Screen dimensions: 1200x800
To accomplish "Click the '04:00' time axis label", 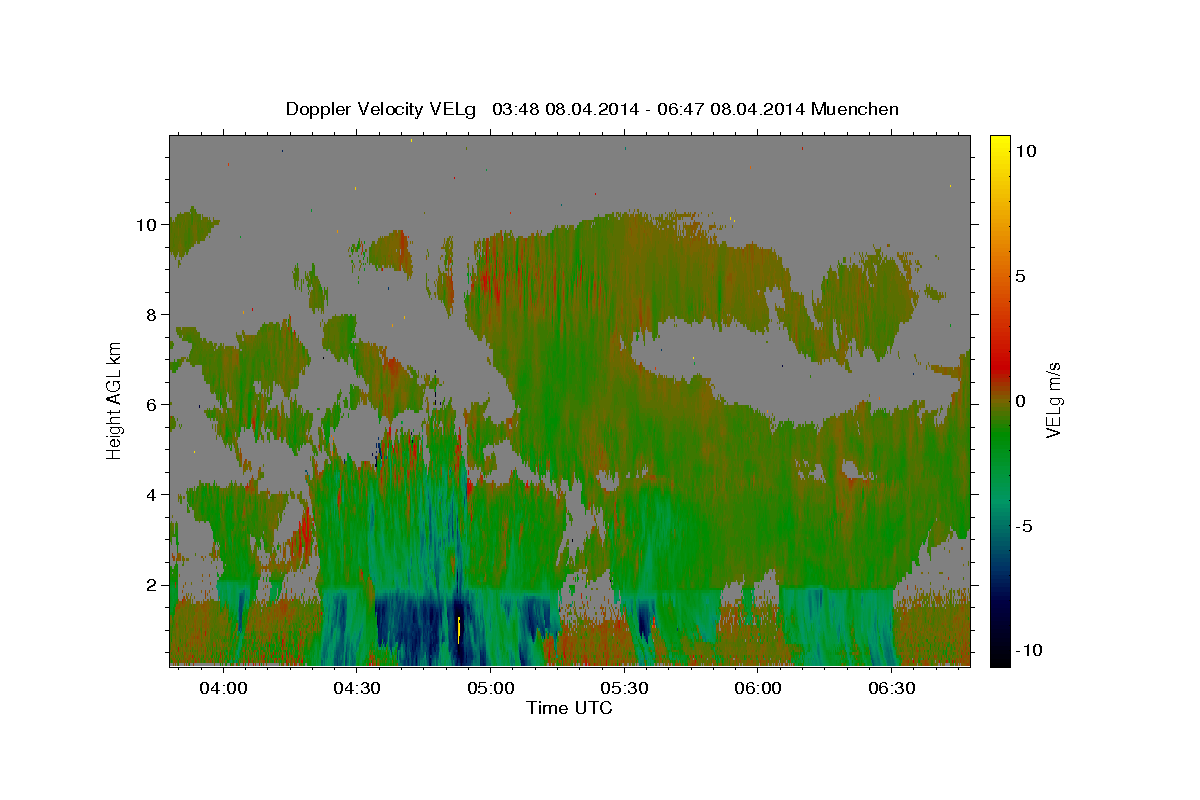I will coord(223,689).
